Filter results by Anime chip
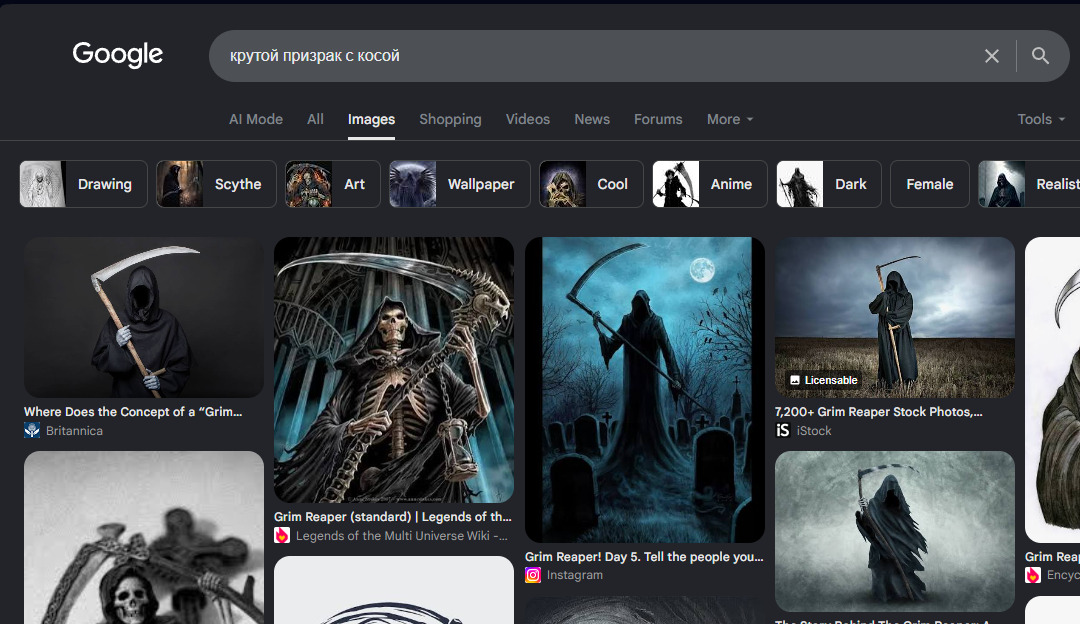 point(709,184)
